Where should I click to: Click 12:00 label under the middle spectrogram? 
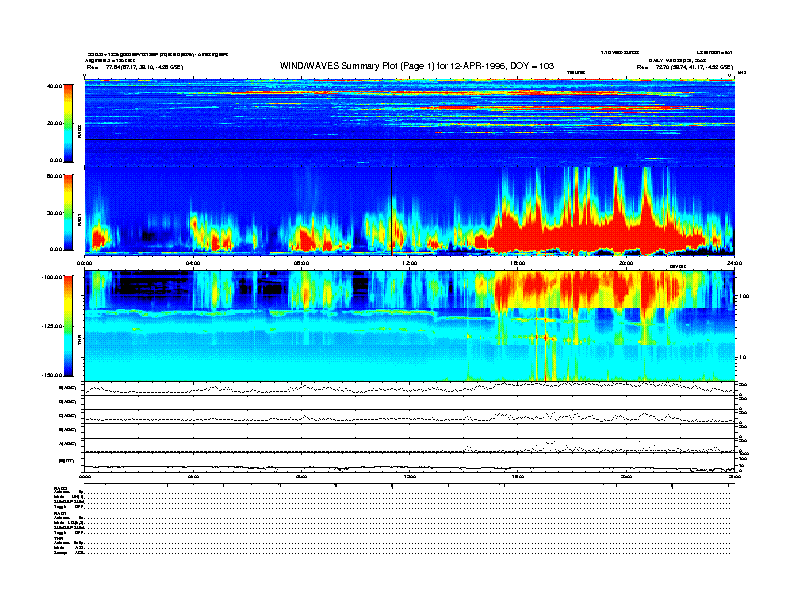[409, 263]
